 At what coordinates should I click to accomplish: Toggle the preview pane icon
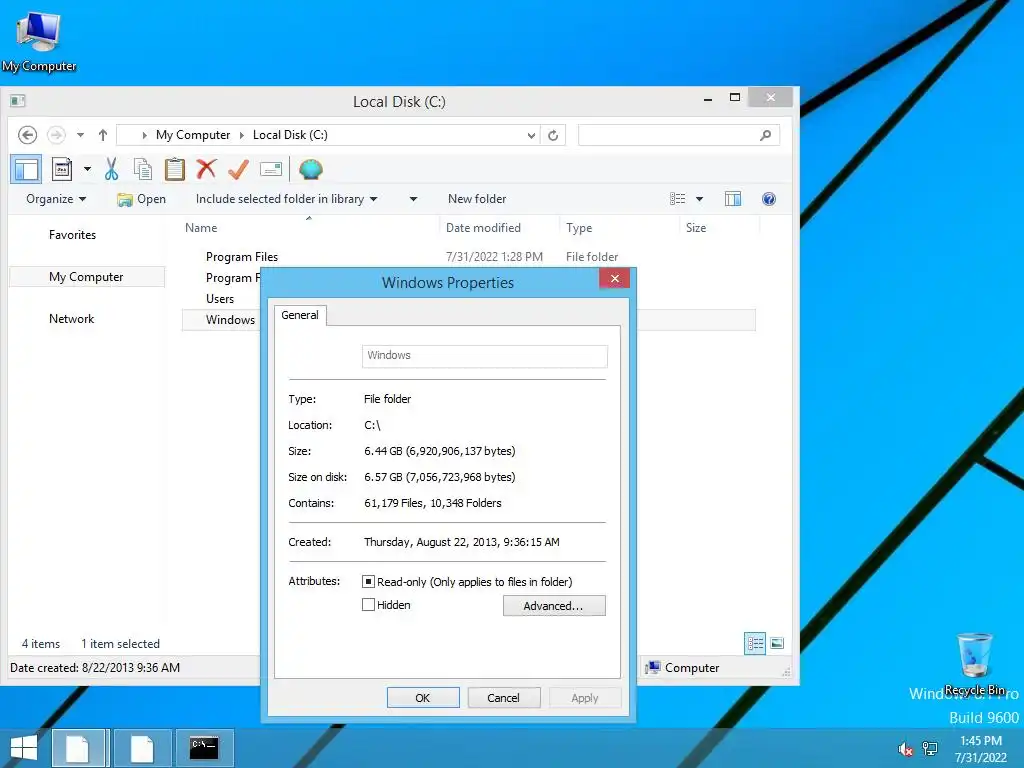click(x=733, y=199)
